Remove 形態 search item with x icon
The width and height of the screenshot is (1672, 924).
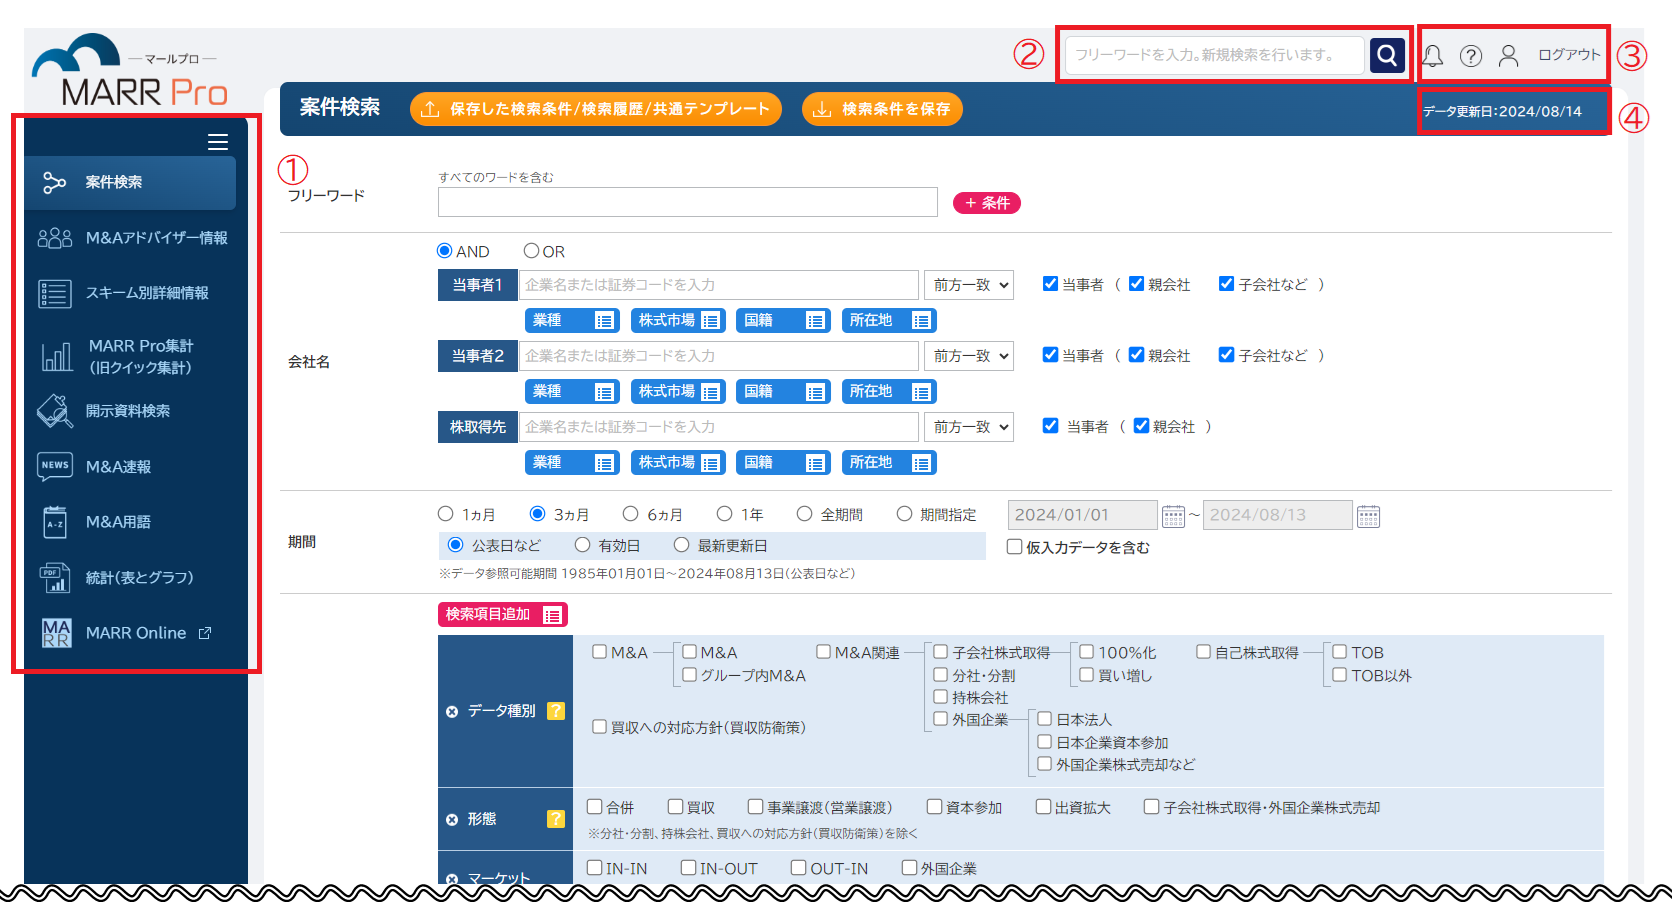point(452,820)
